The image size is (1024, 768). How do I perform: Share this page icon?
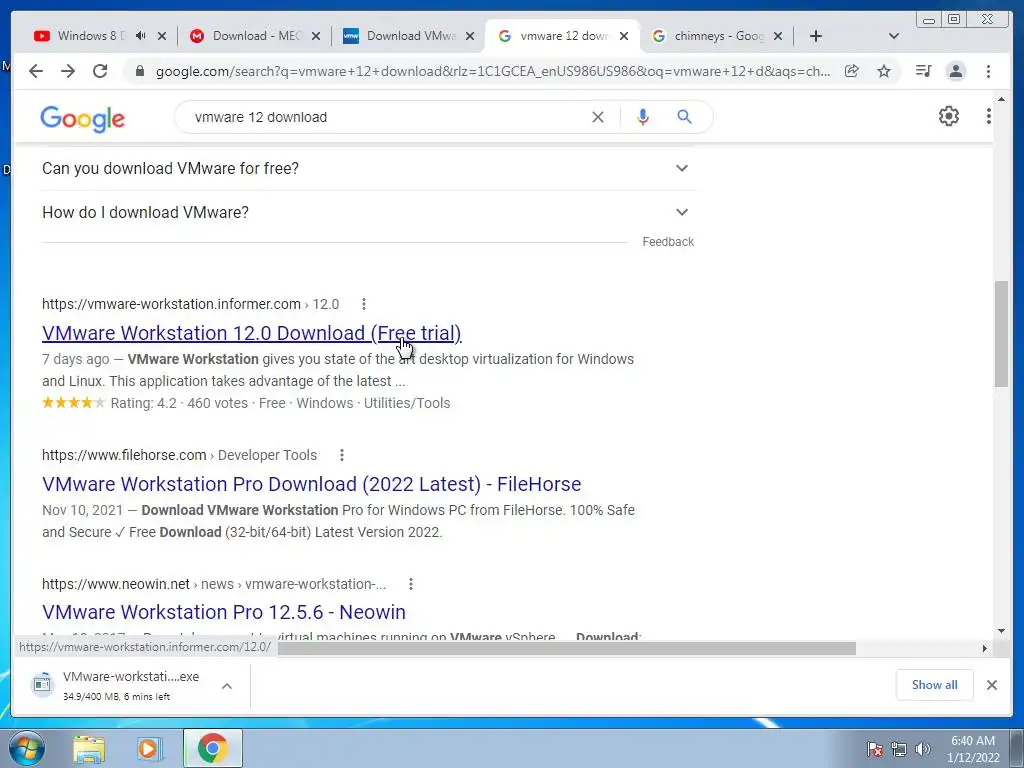pos(852,71)
